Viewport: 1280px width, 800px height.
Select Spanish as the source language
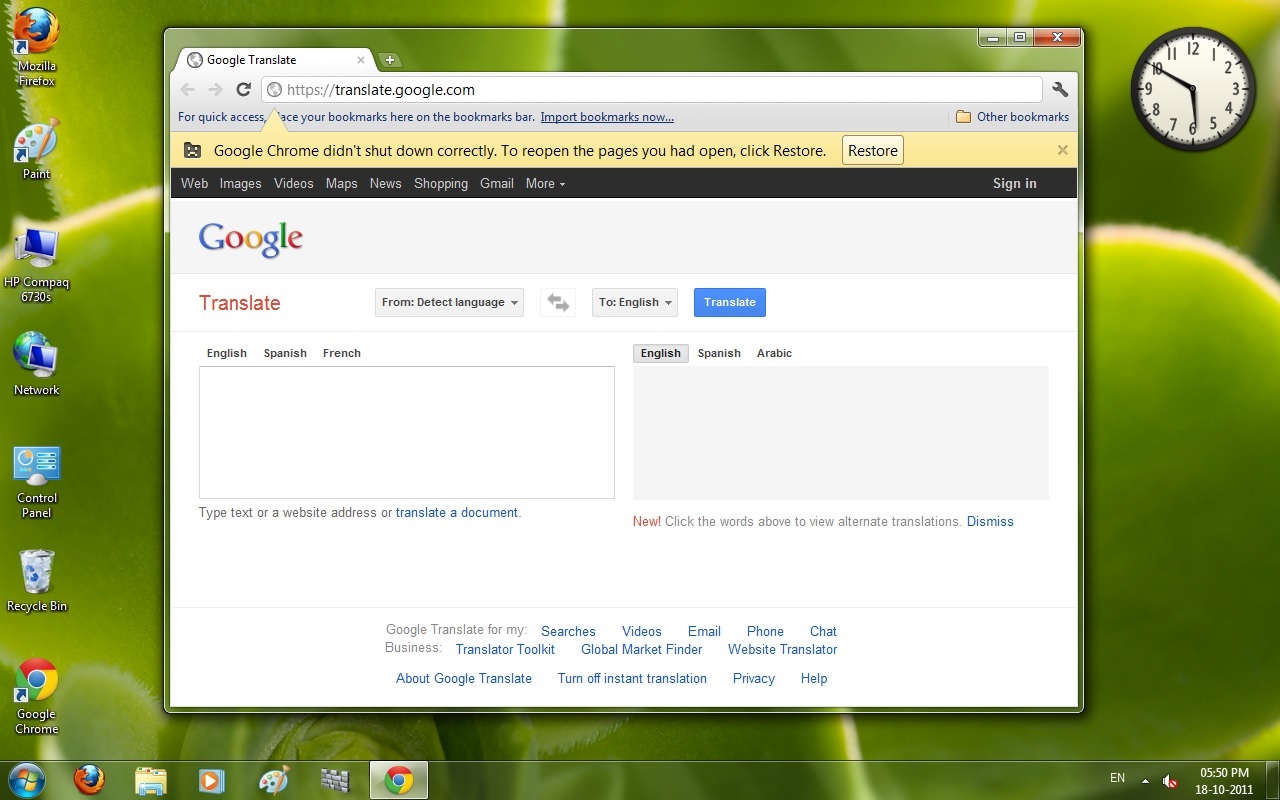285,353
